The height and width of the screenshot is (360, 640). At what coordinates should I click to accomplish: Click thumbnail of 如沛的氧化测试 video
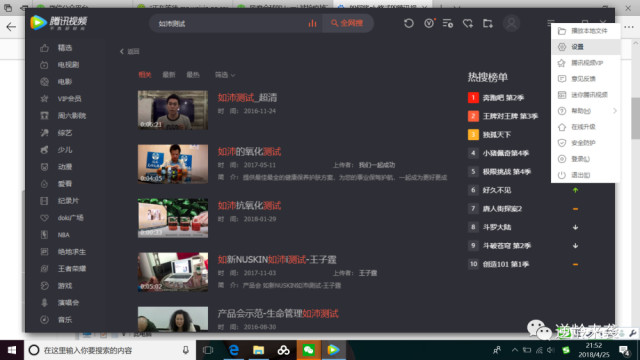pyautogui.click(x=173, y=164)
